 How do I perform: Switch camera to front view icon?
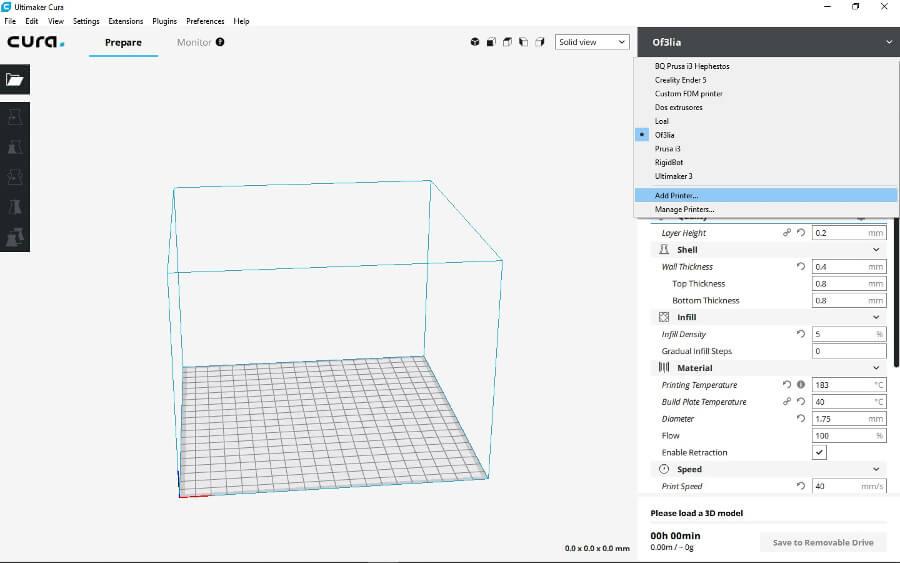pyautogui.click(x=491, y=42)
